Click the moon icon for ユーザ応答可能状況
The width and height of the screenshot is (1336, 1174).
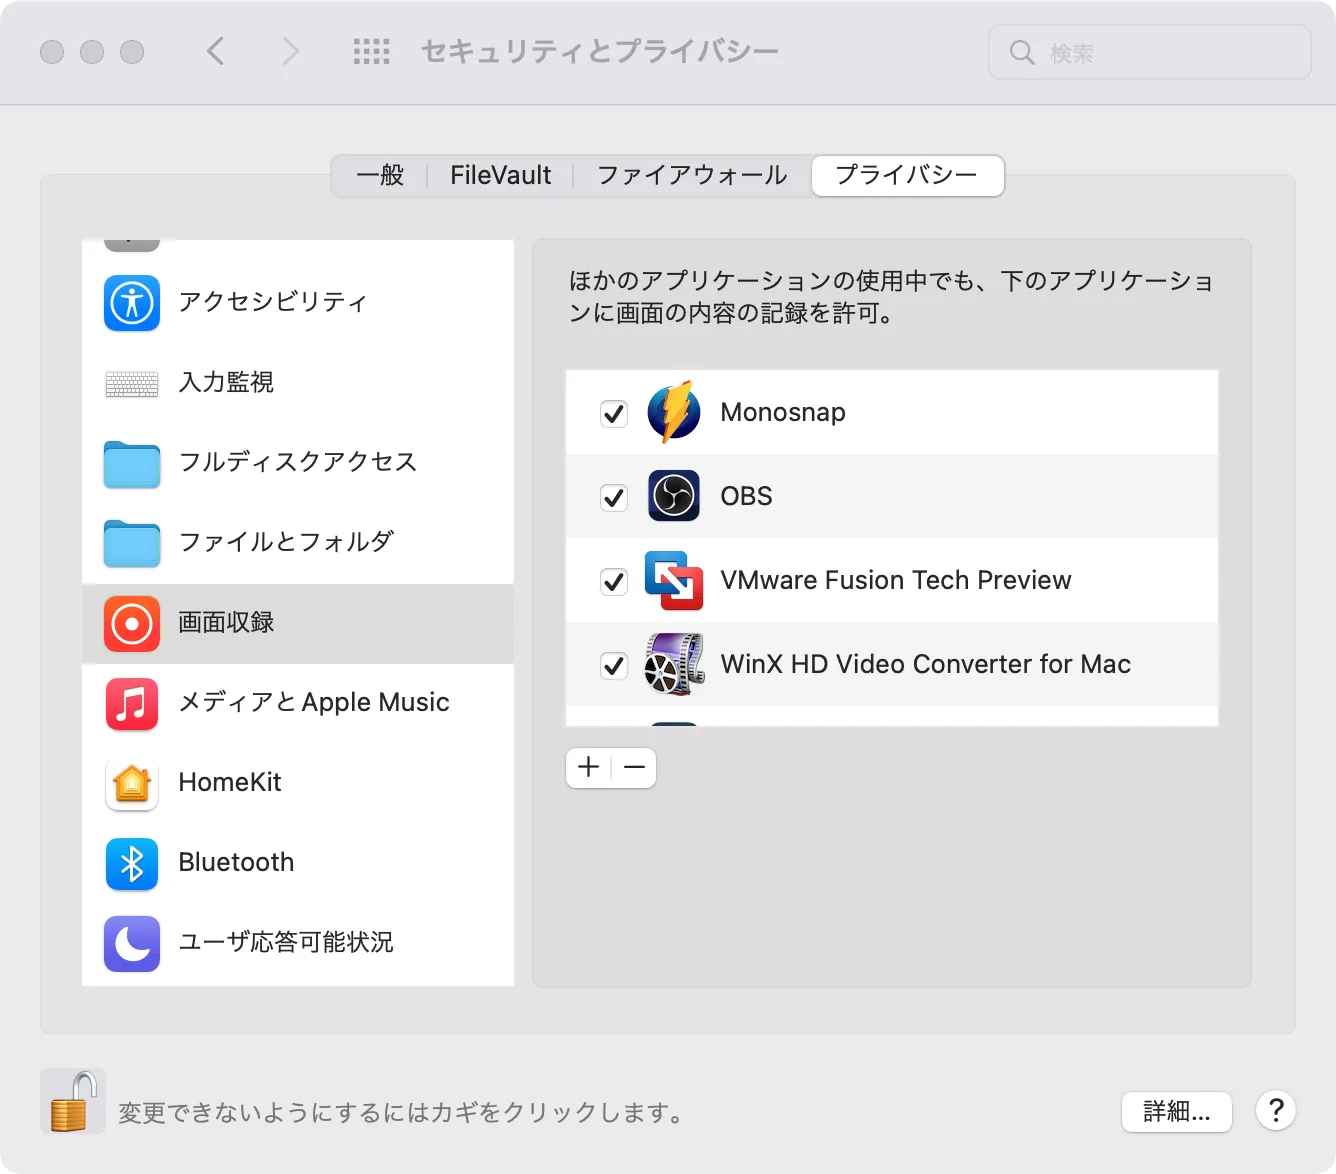coord(132,943)
